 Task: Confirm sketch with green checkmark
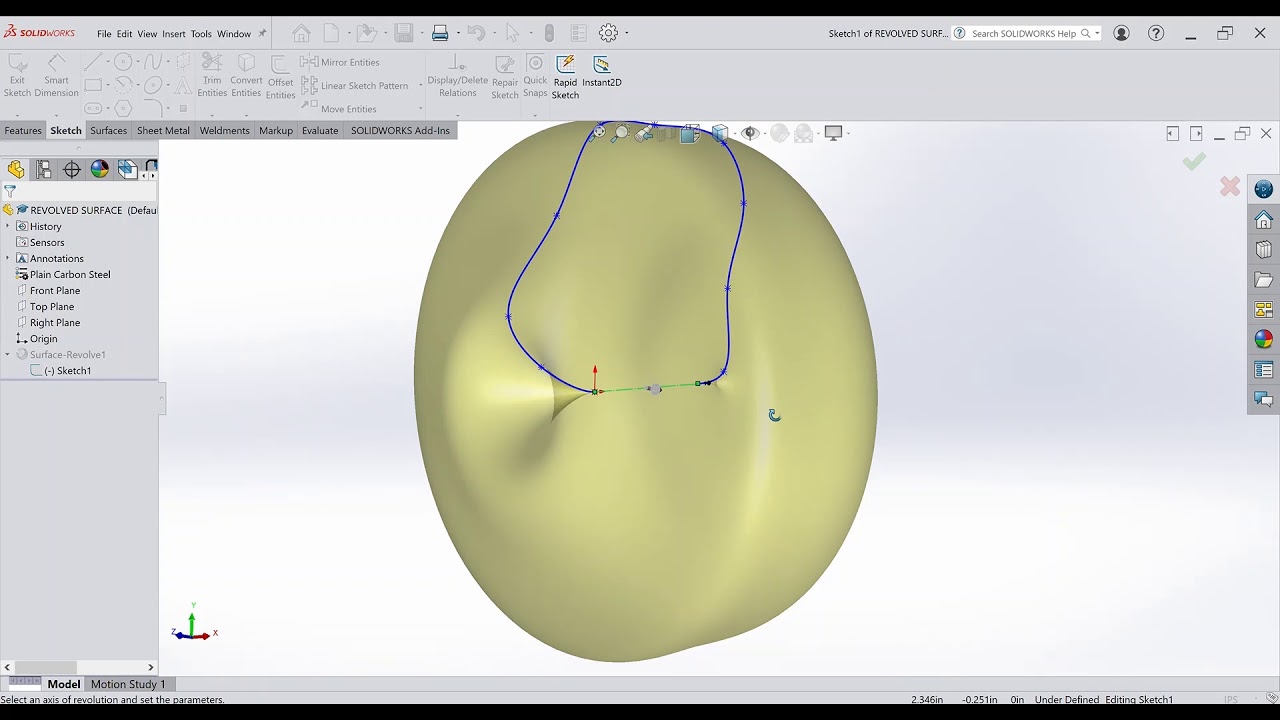click(1194, 161)
